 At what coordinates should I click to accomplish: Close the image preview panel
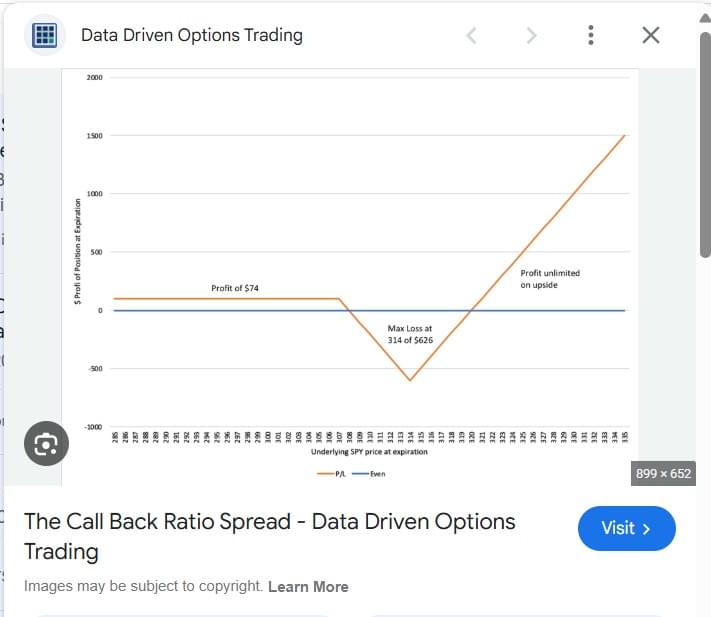pyautogui.click(x=651, y=35)
